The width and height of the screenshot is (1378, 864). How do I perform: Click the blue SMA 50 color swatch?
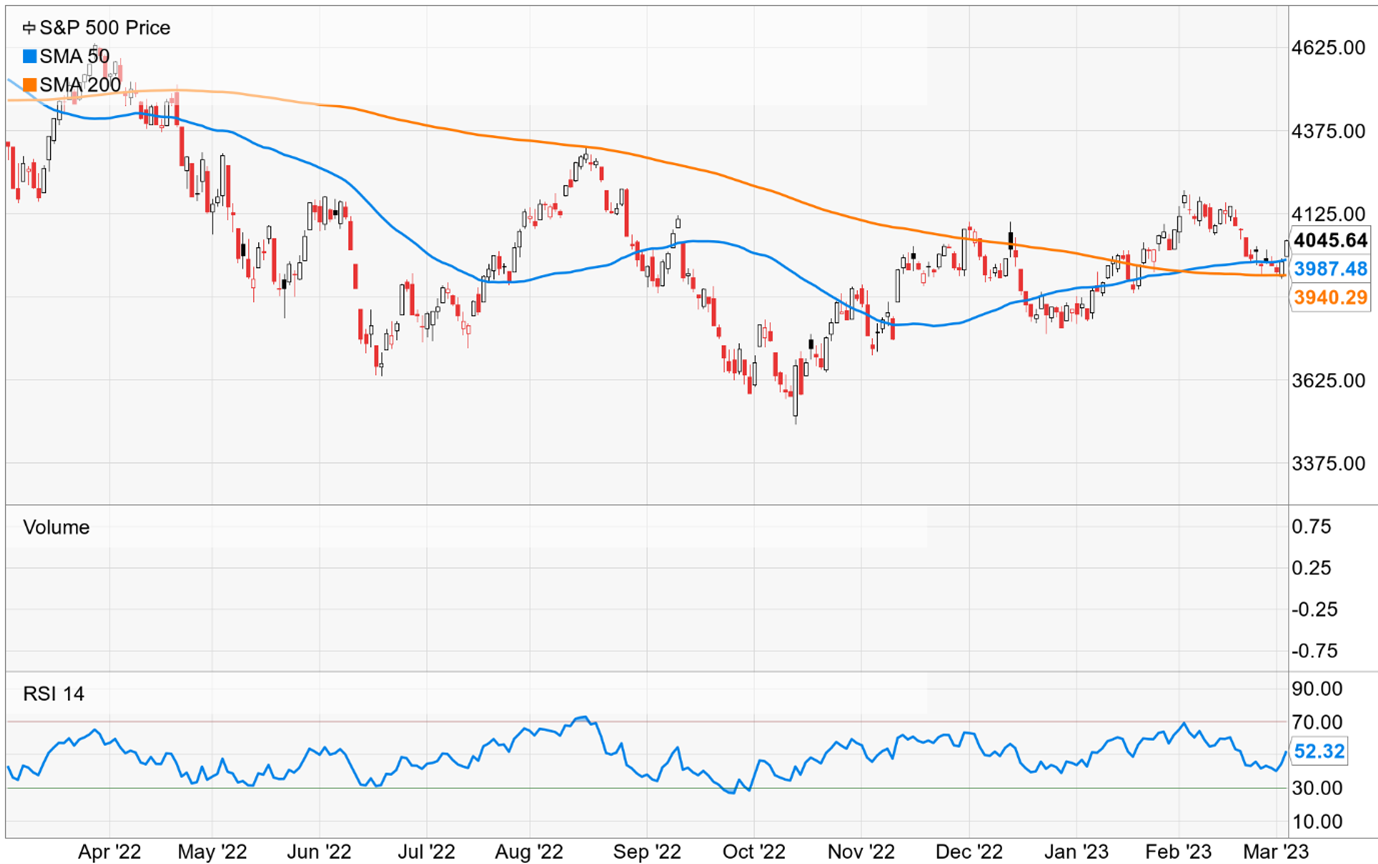coord(28,57)
